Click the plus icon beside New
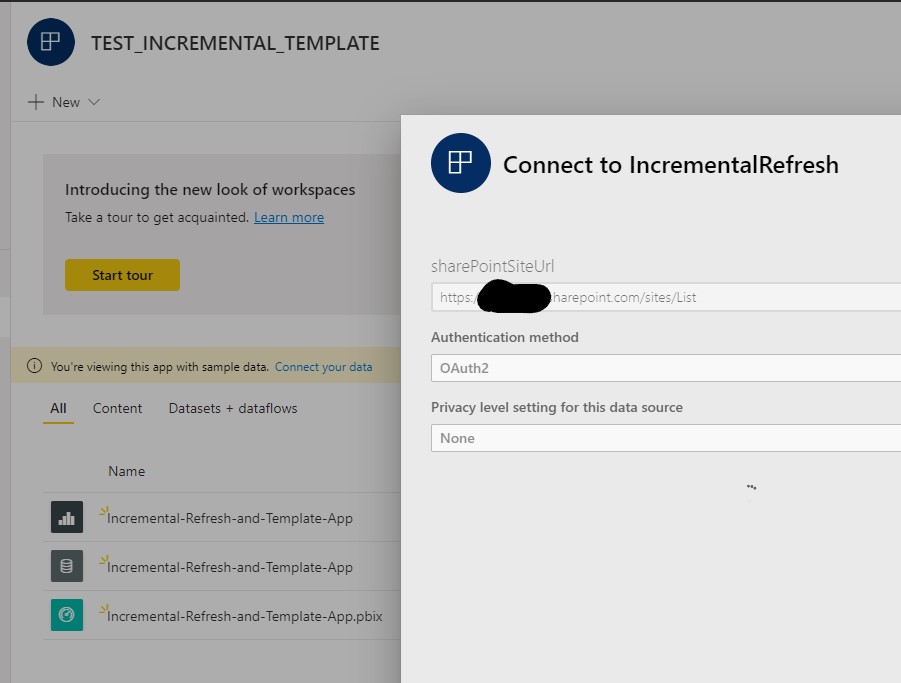This screenshot has width=901, height=683. pos(36,102)
